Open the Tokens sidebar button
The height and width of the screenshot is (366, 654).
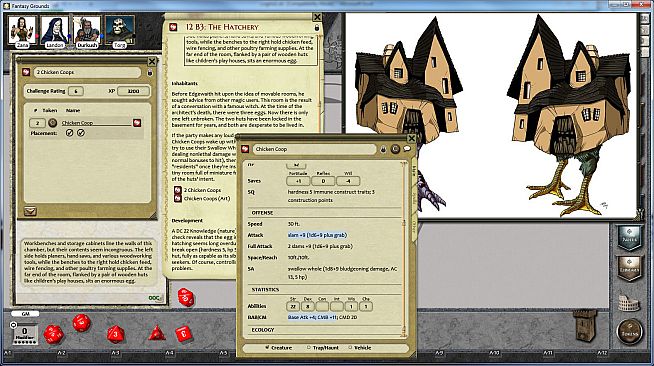tap(630, 332)
